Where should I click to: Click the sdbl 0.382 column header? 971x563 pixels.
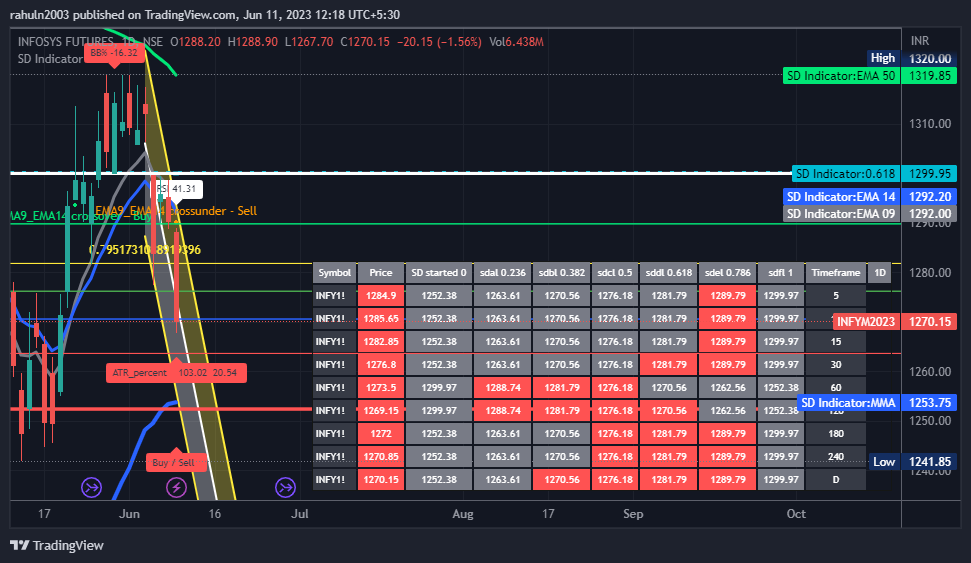(x=561, y=273)
